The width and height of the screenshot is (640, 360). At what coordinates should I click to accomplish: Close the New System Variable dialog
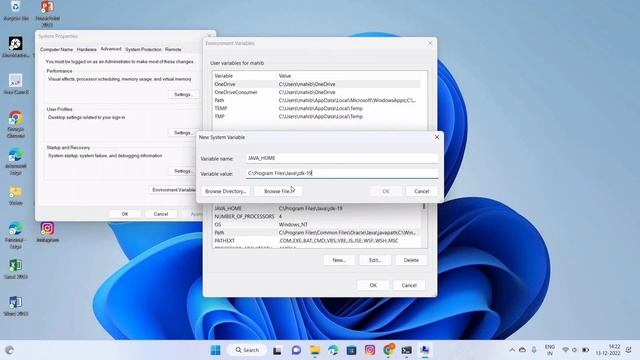(437, 137)
